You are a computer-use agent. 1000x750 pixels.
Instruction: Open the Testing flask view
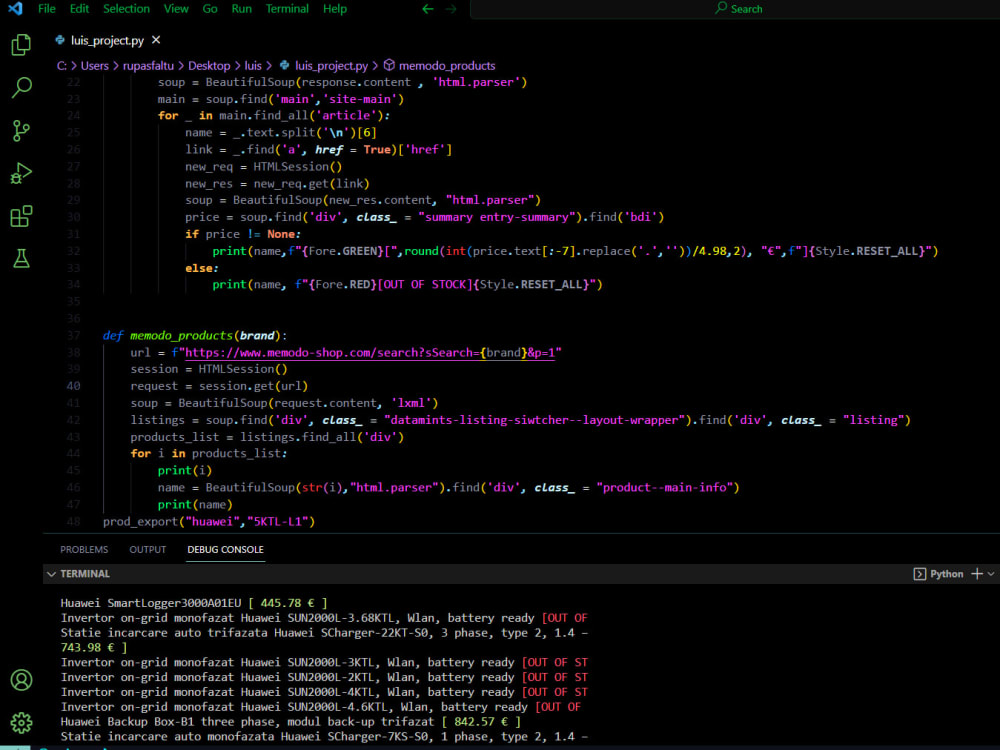21,258
